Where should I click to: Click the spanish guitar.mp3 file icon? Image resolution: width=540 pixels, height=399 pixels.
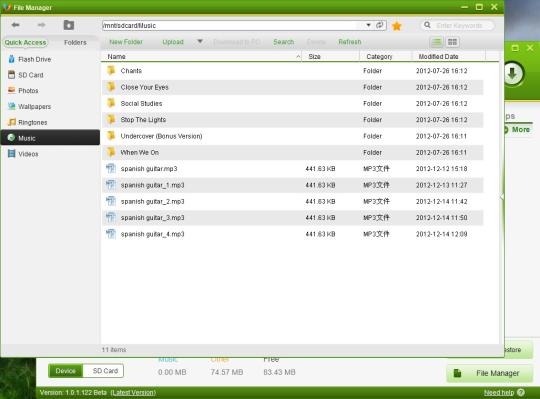tap(111, 168)
